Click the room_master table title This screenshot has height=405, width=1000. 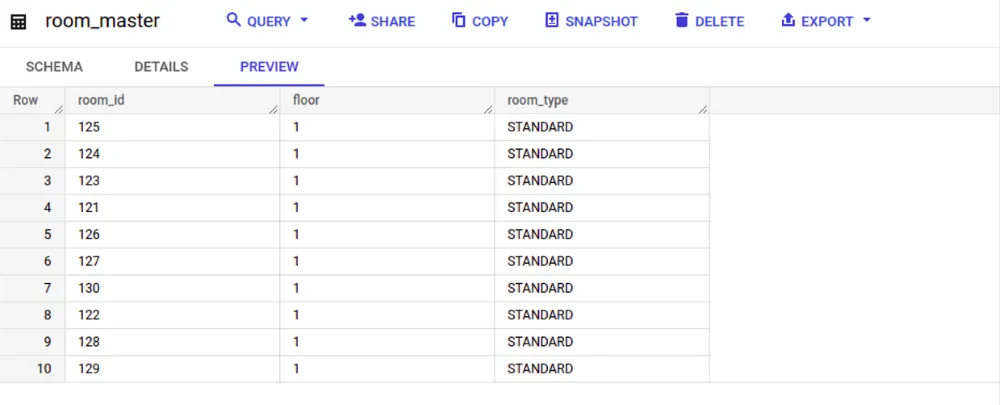click(103, 21)
